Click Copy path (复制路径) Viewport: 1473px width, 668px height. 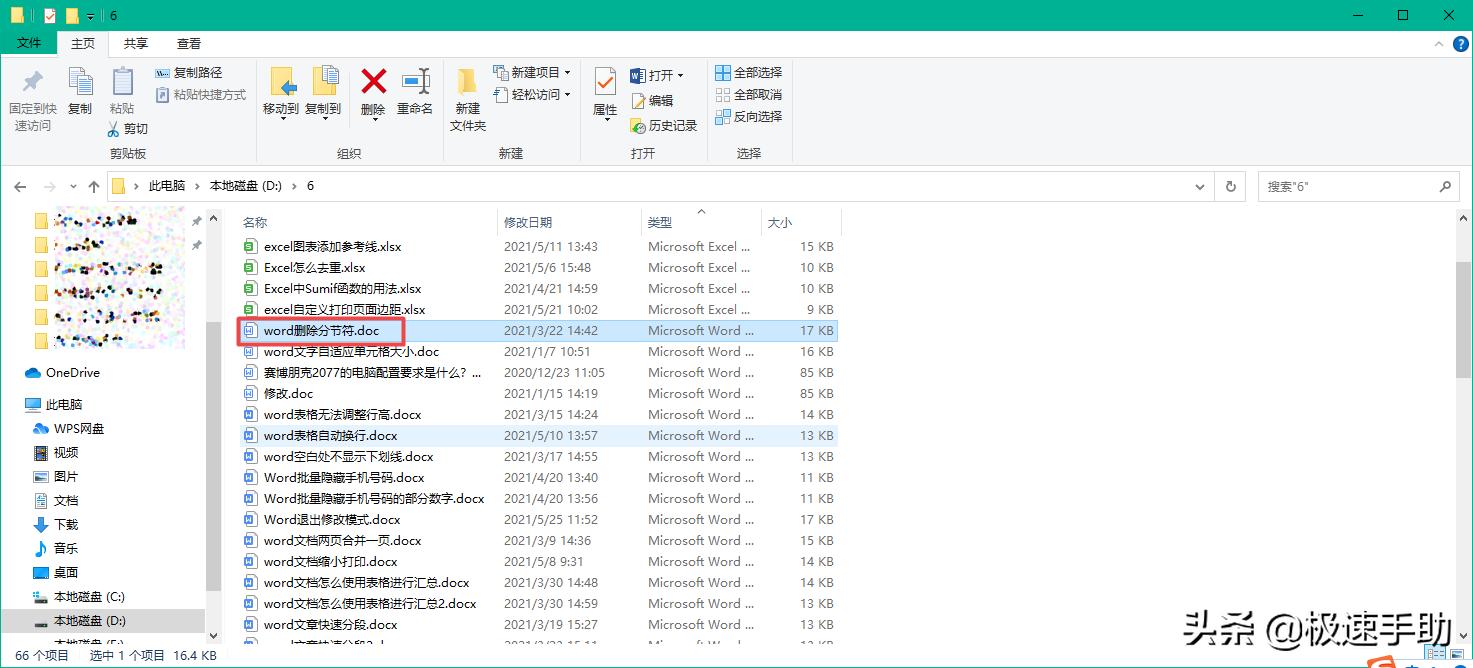[x=189, y=73]
